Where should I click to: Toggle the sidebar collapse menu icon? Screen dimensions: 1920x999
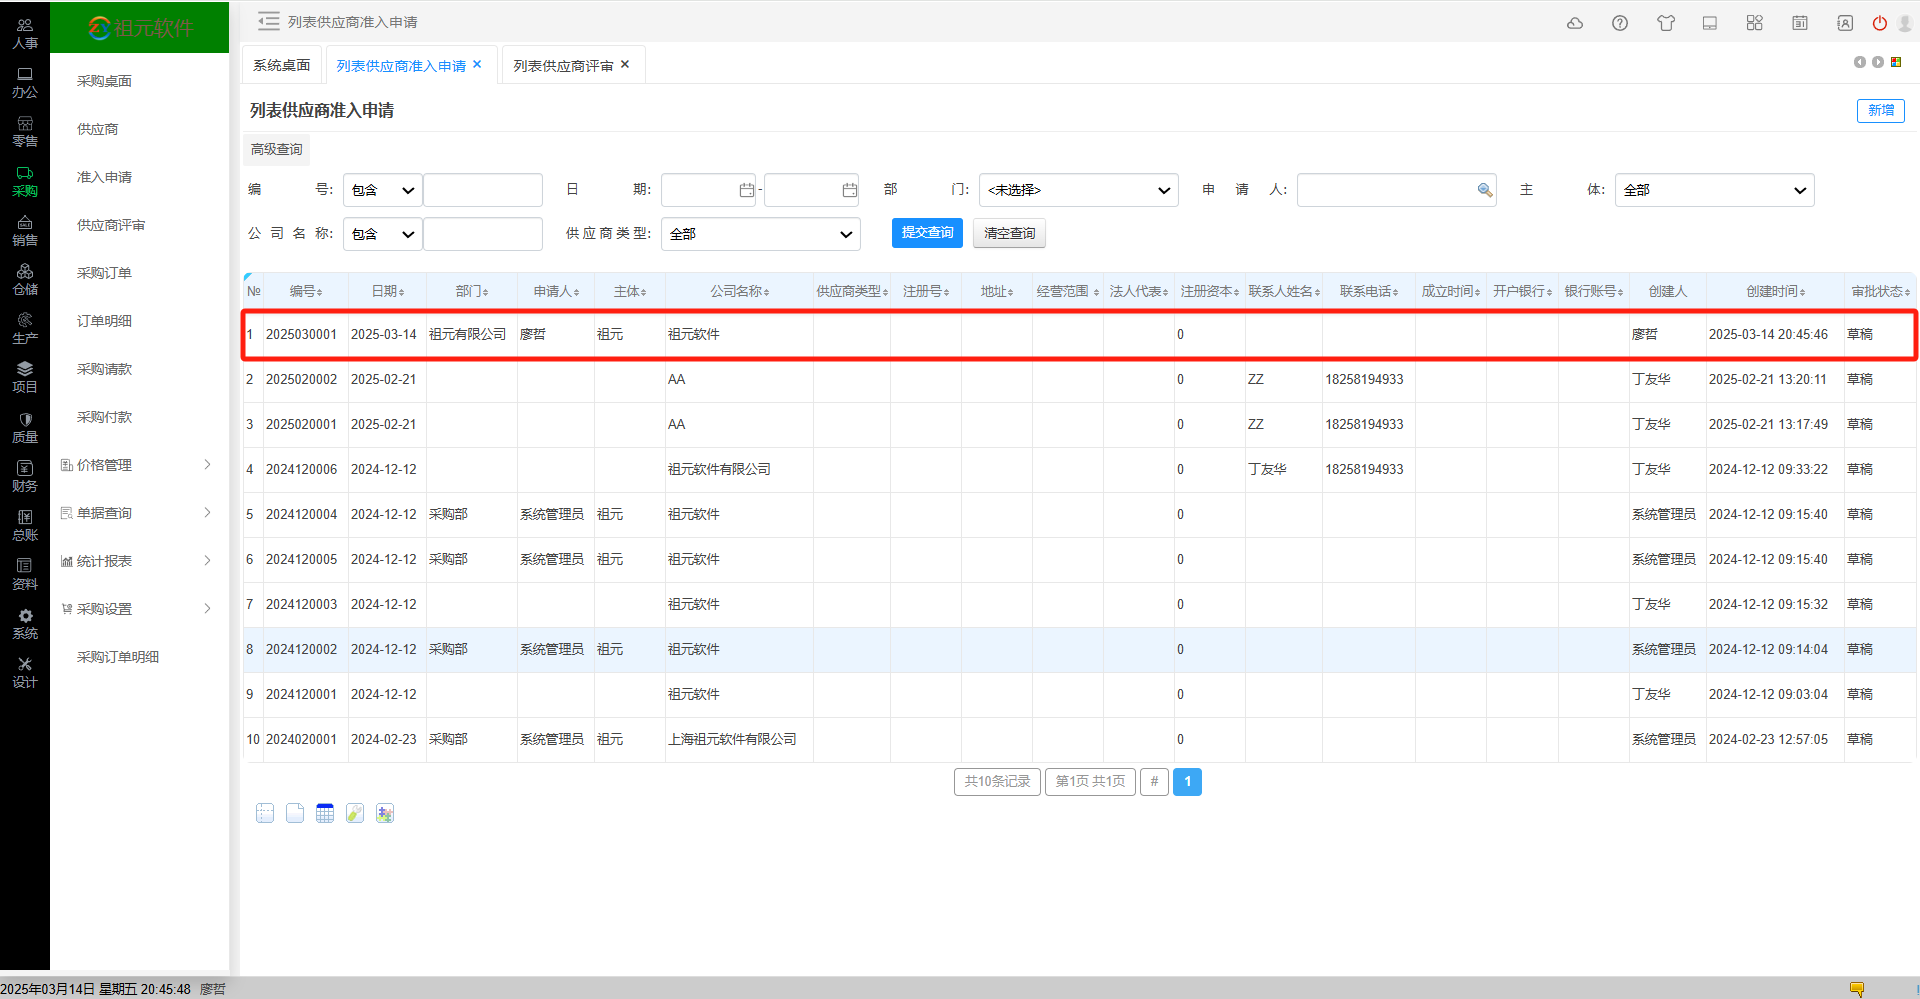268,21
